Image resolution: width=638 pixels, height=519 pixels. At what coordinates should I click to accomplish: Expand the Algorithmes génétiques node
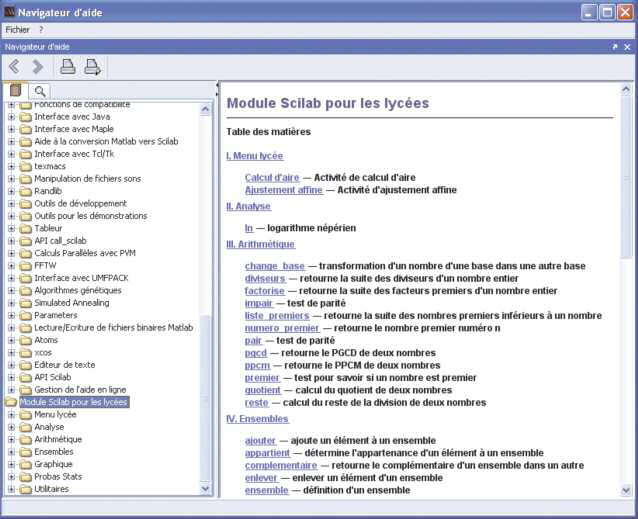pyautogui.click(x=12, y=290)
